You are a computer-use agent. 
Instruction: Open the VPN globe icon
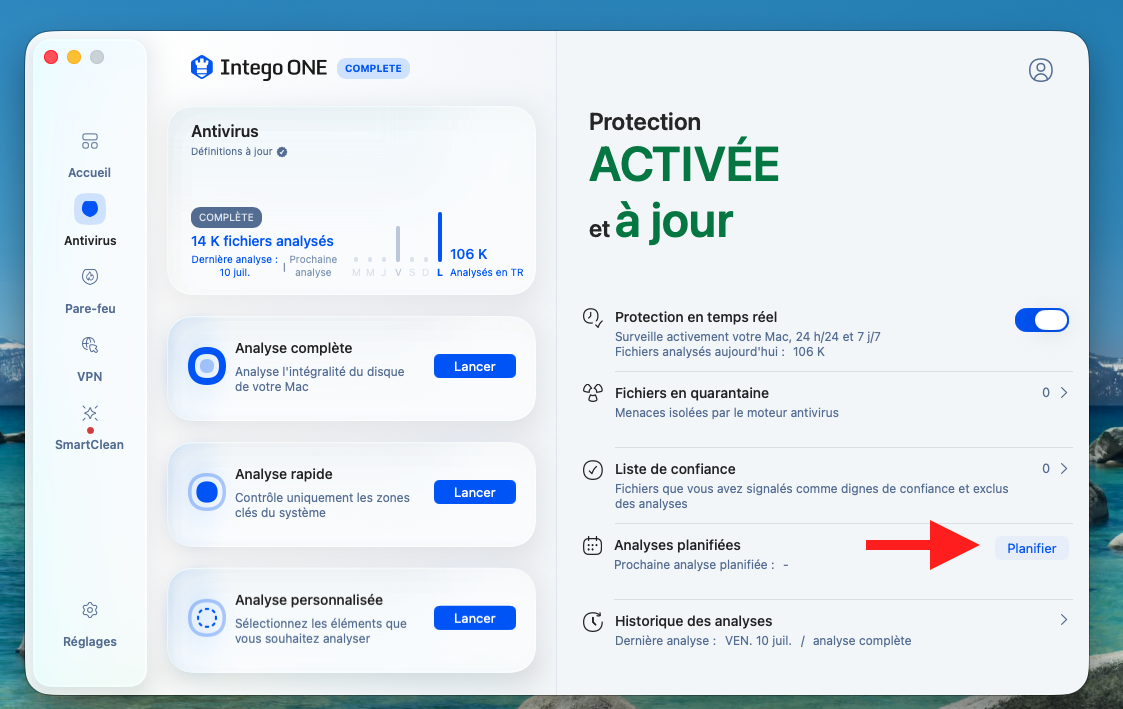[90, 344]
